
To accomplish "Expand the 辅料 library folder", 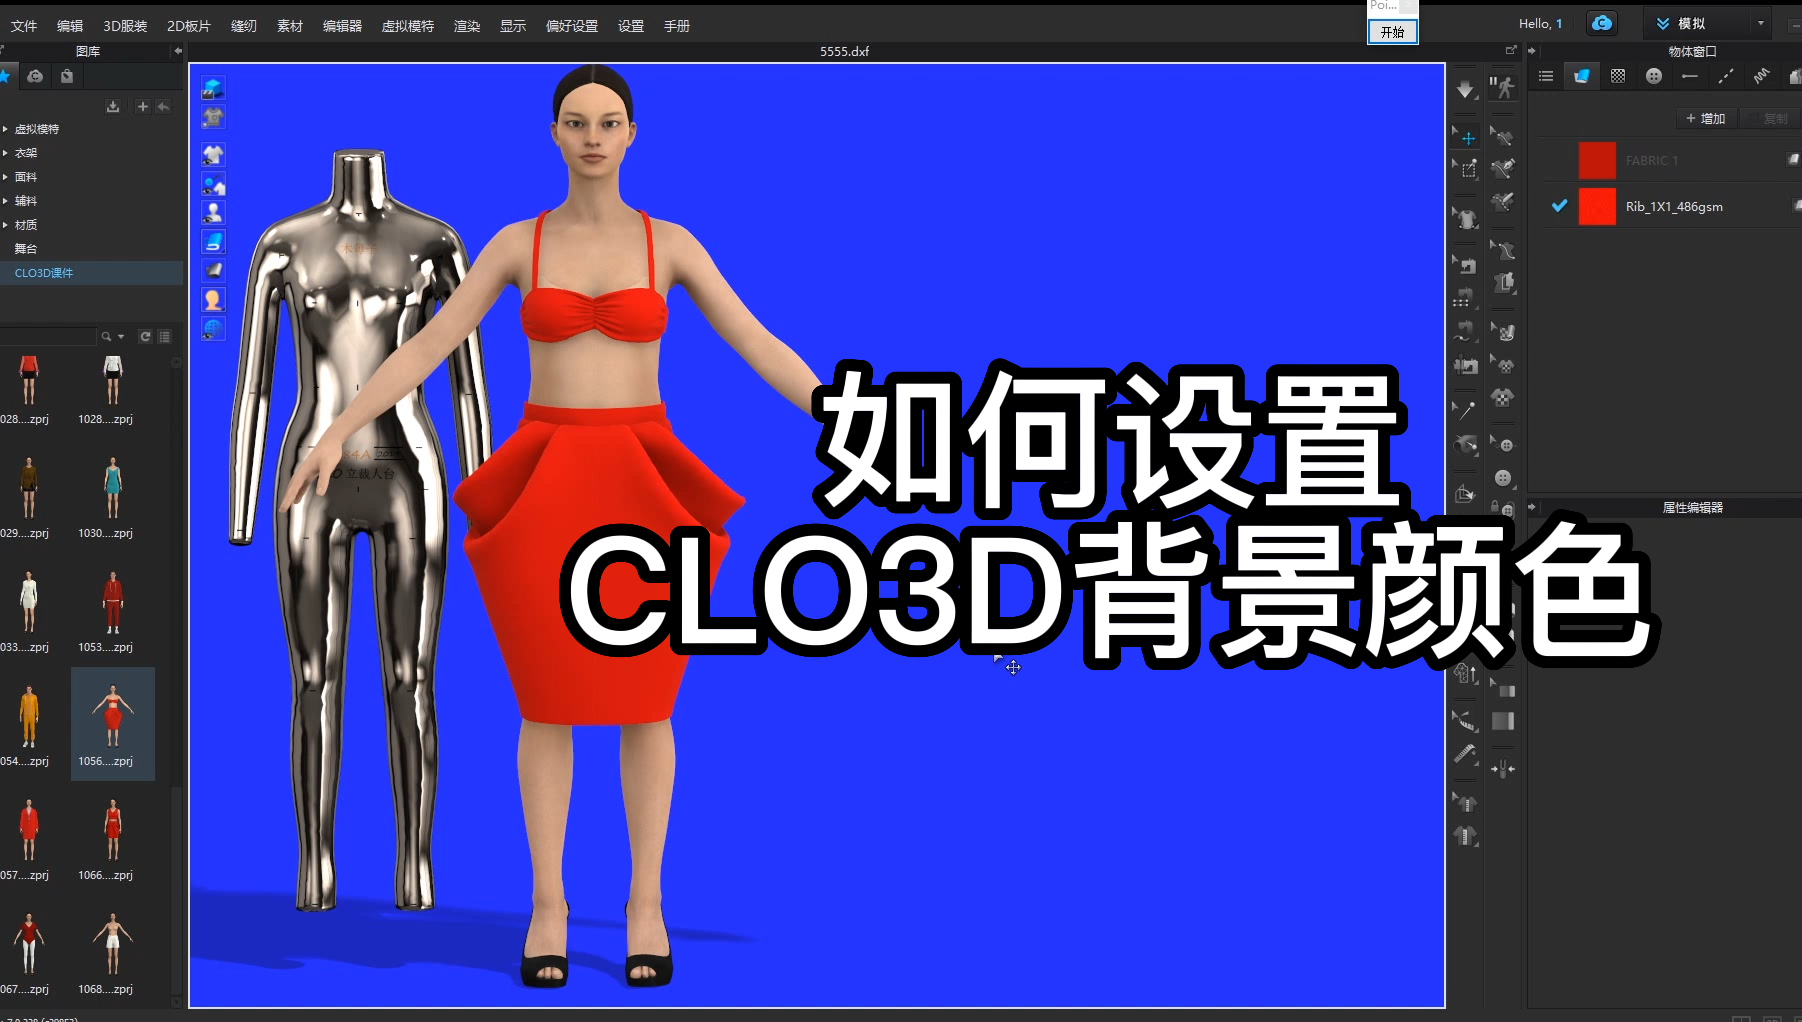I will coord(6,201).
